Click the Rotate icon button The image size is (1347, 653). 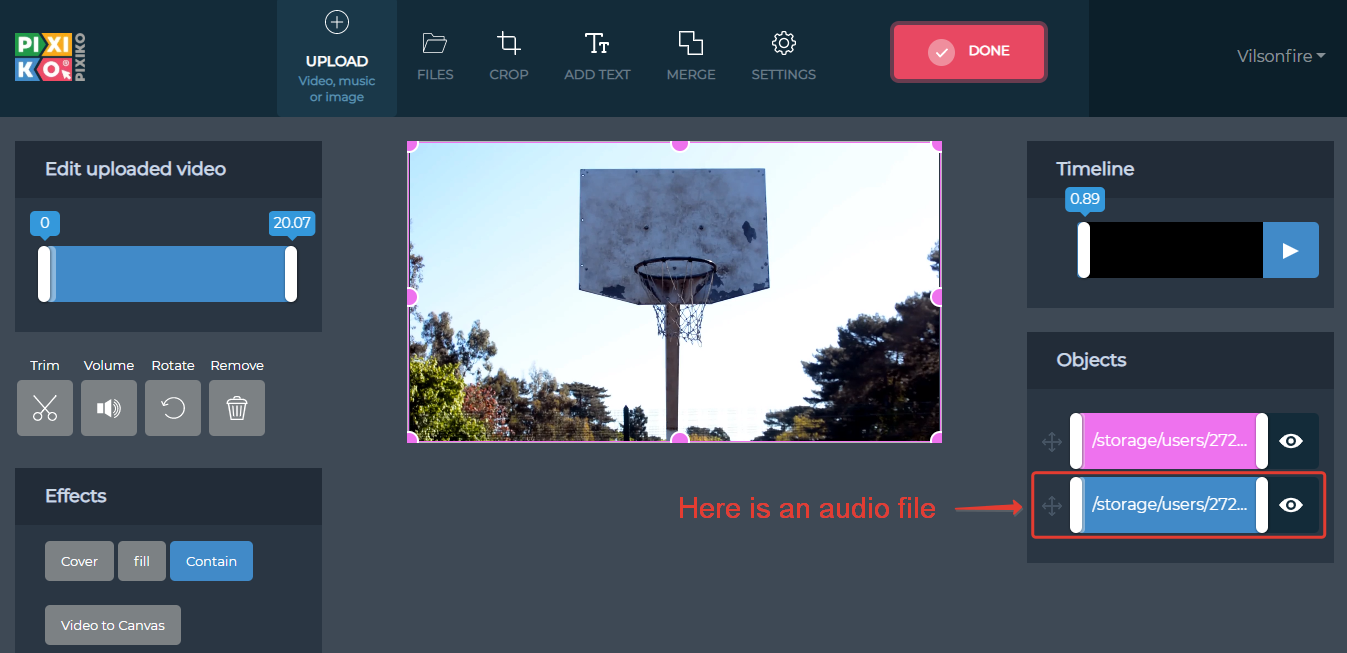[x=173, y=408]
